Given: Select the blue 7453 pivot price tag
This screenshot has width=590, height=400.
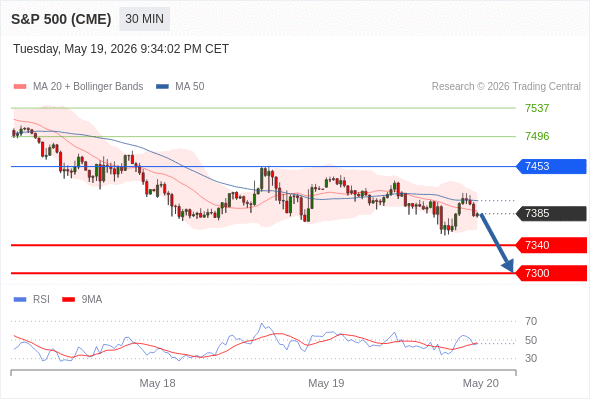Looking at the screenshot, I should (x=551, y=166).
